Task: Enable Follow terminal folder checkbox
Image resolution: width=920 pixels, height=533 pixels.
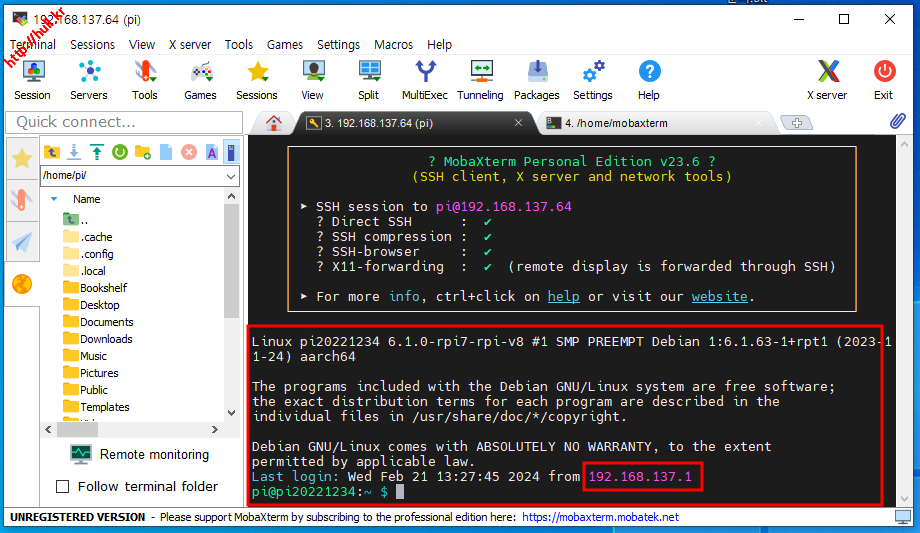Action: [62, 487]
